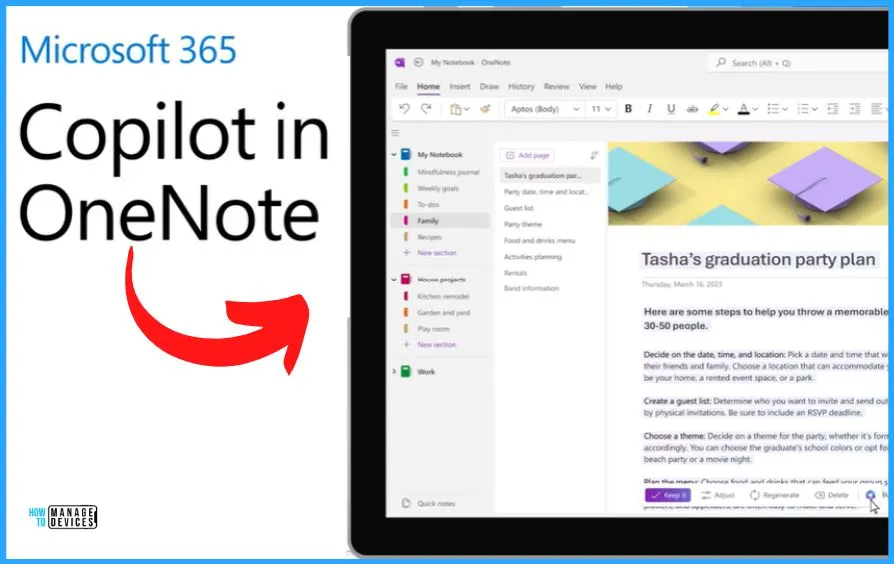Viewport: 894px width, 564px height.
Task: Open the bullet list style dropdown
Action: click(785, 109)
